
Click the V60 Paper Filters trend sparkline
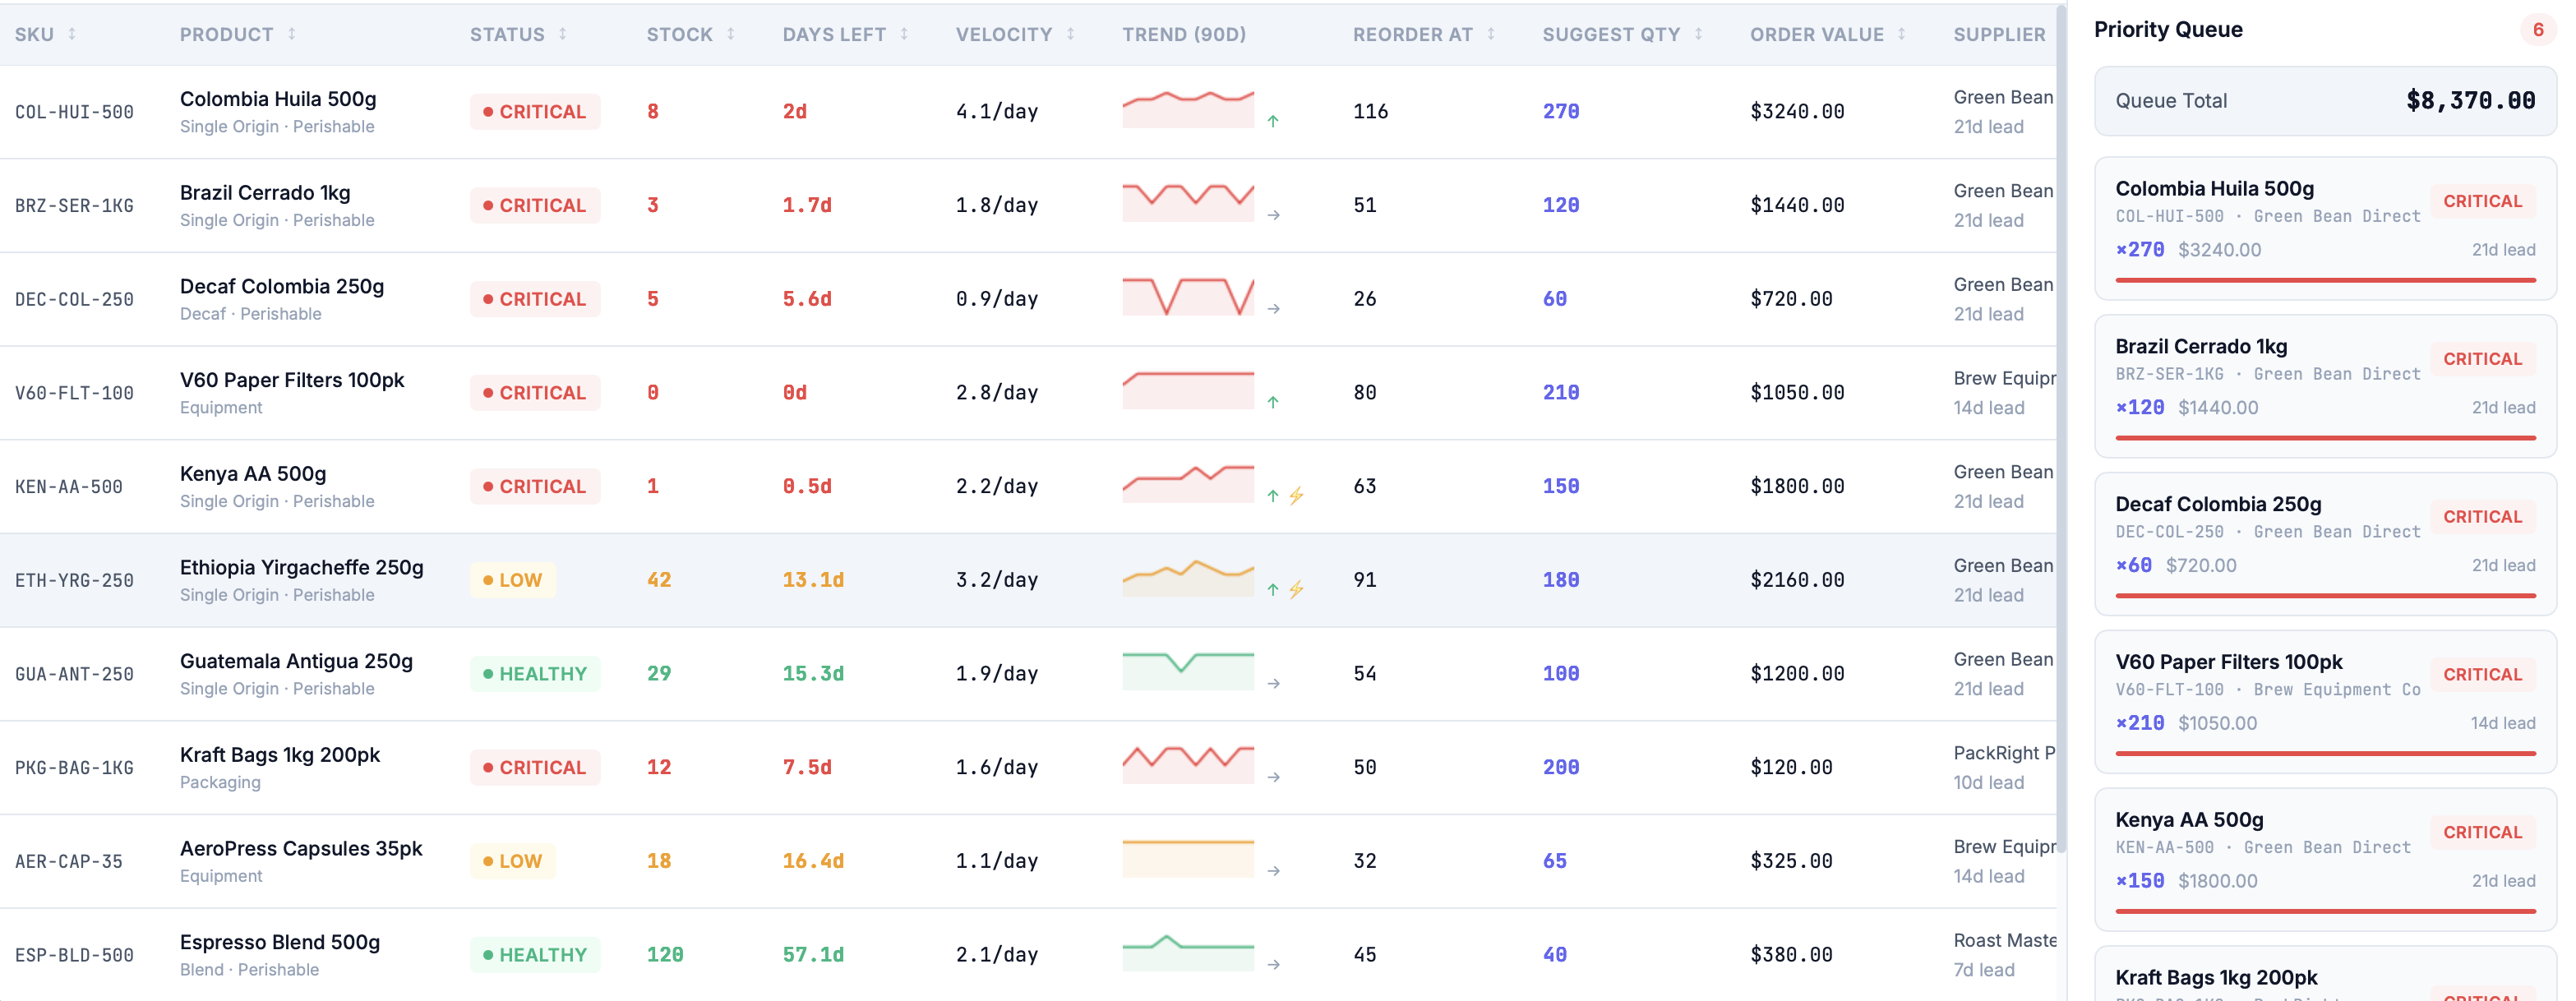(1188, 390)
